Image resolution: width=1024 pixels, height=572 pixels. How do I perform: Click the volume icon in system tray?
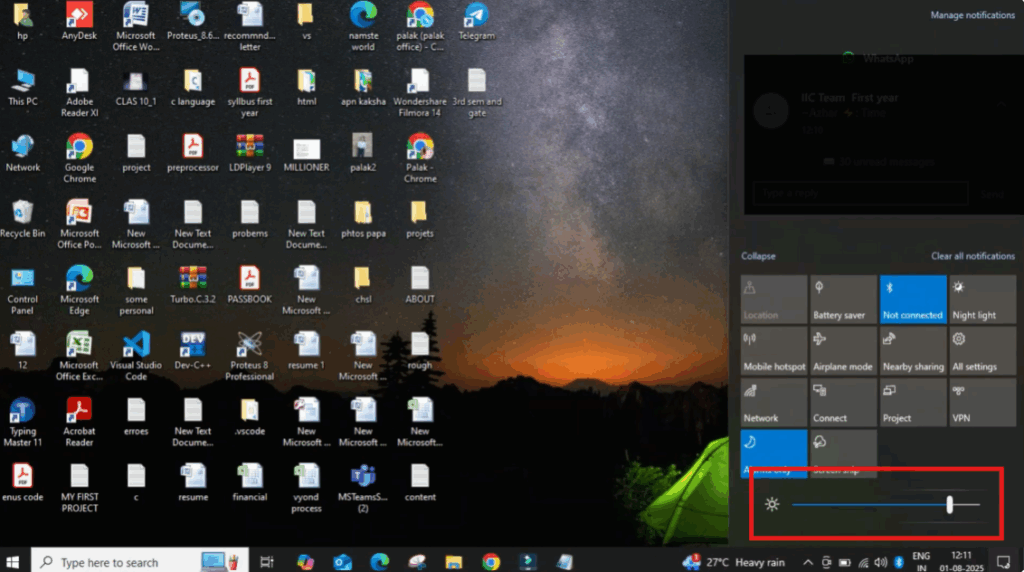[x=880, y=562]
